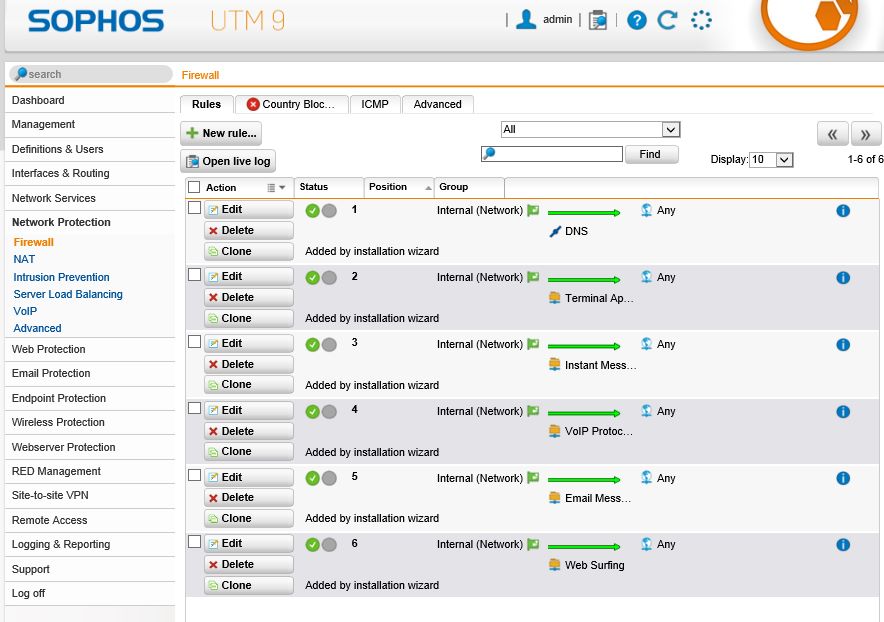884x622 pixels.
Task: Go to the previous page of rules
Action: click(833, 134)
